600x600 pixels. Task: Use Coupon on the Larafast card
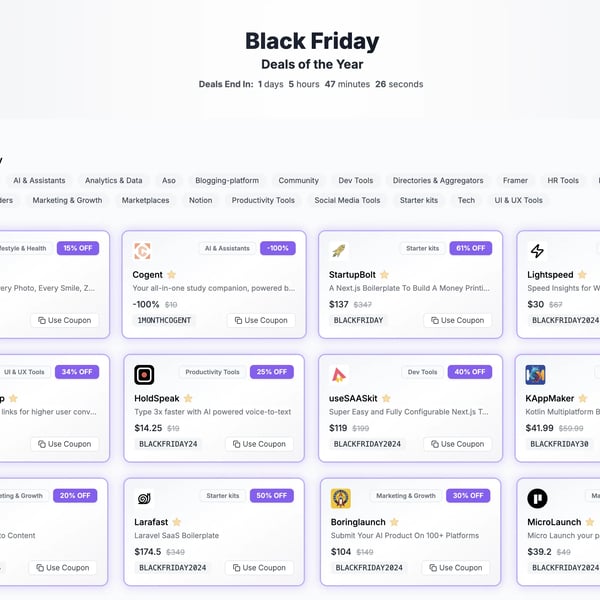[259, 567]
